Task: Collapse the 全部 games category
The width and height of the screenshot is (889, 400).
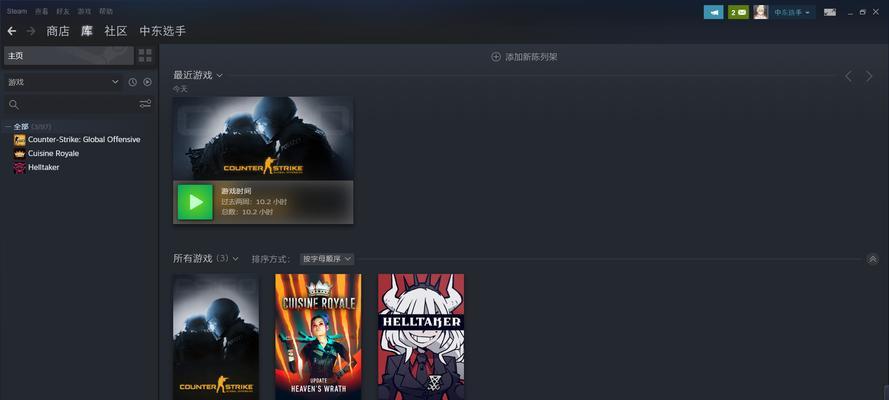Action: click(9, 126)
